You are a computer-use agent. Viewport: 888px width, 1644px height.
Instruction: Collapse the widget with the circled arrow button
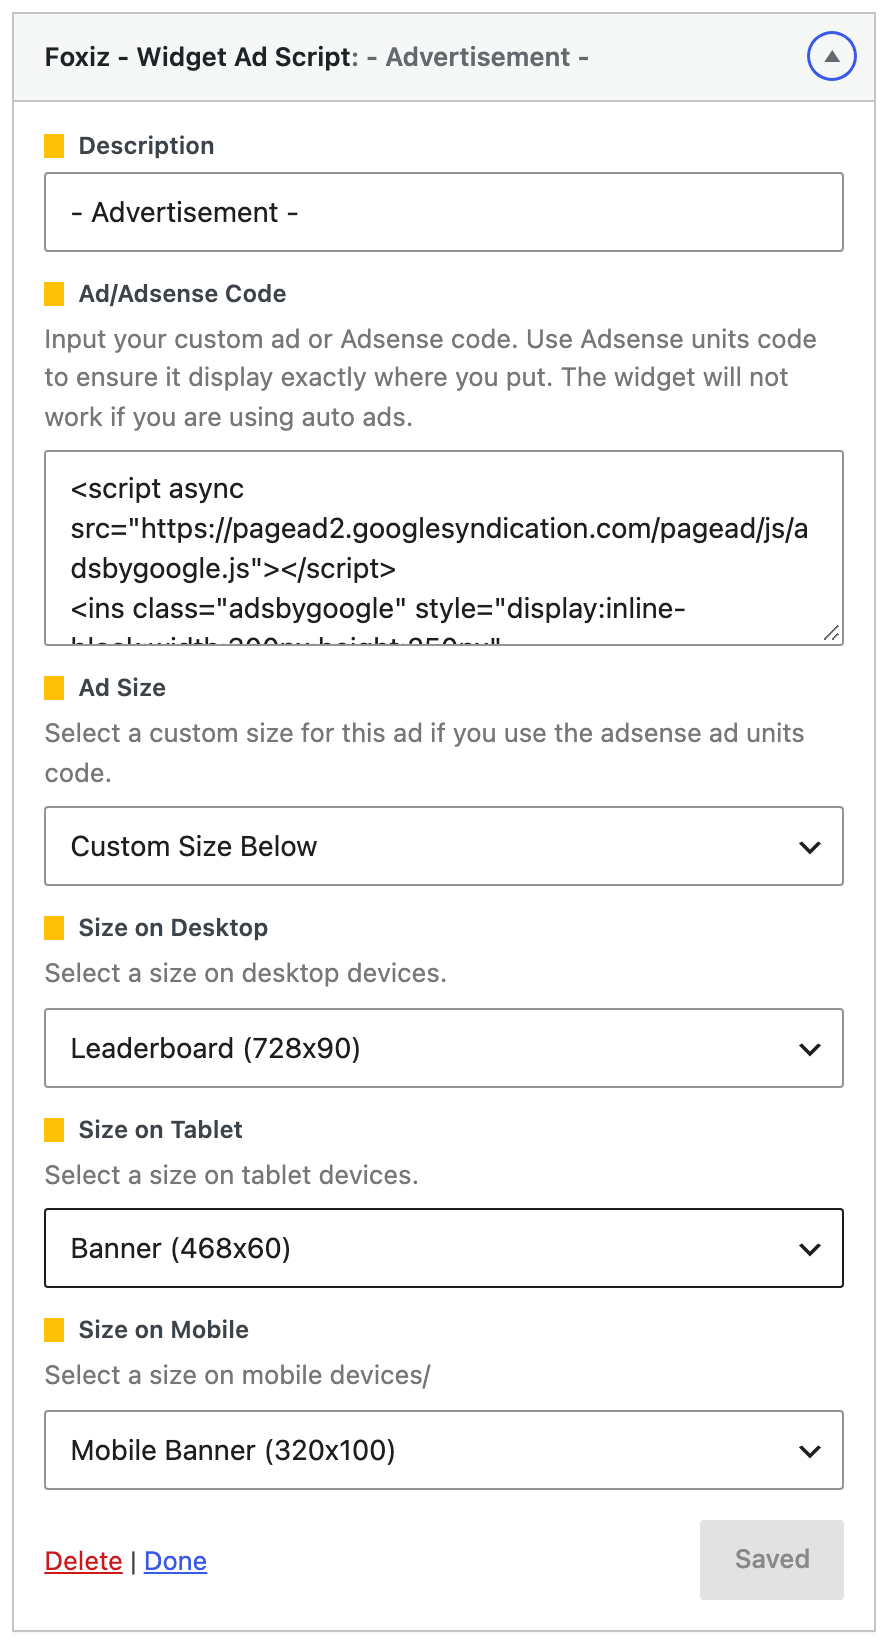831,57
